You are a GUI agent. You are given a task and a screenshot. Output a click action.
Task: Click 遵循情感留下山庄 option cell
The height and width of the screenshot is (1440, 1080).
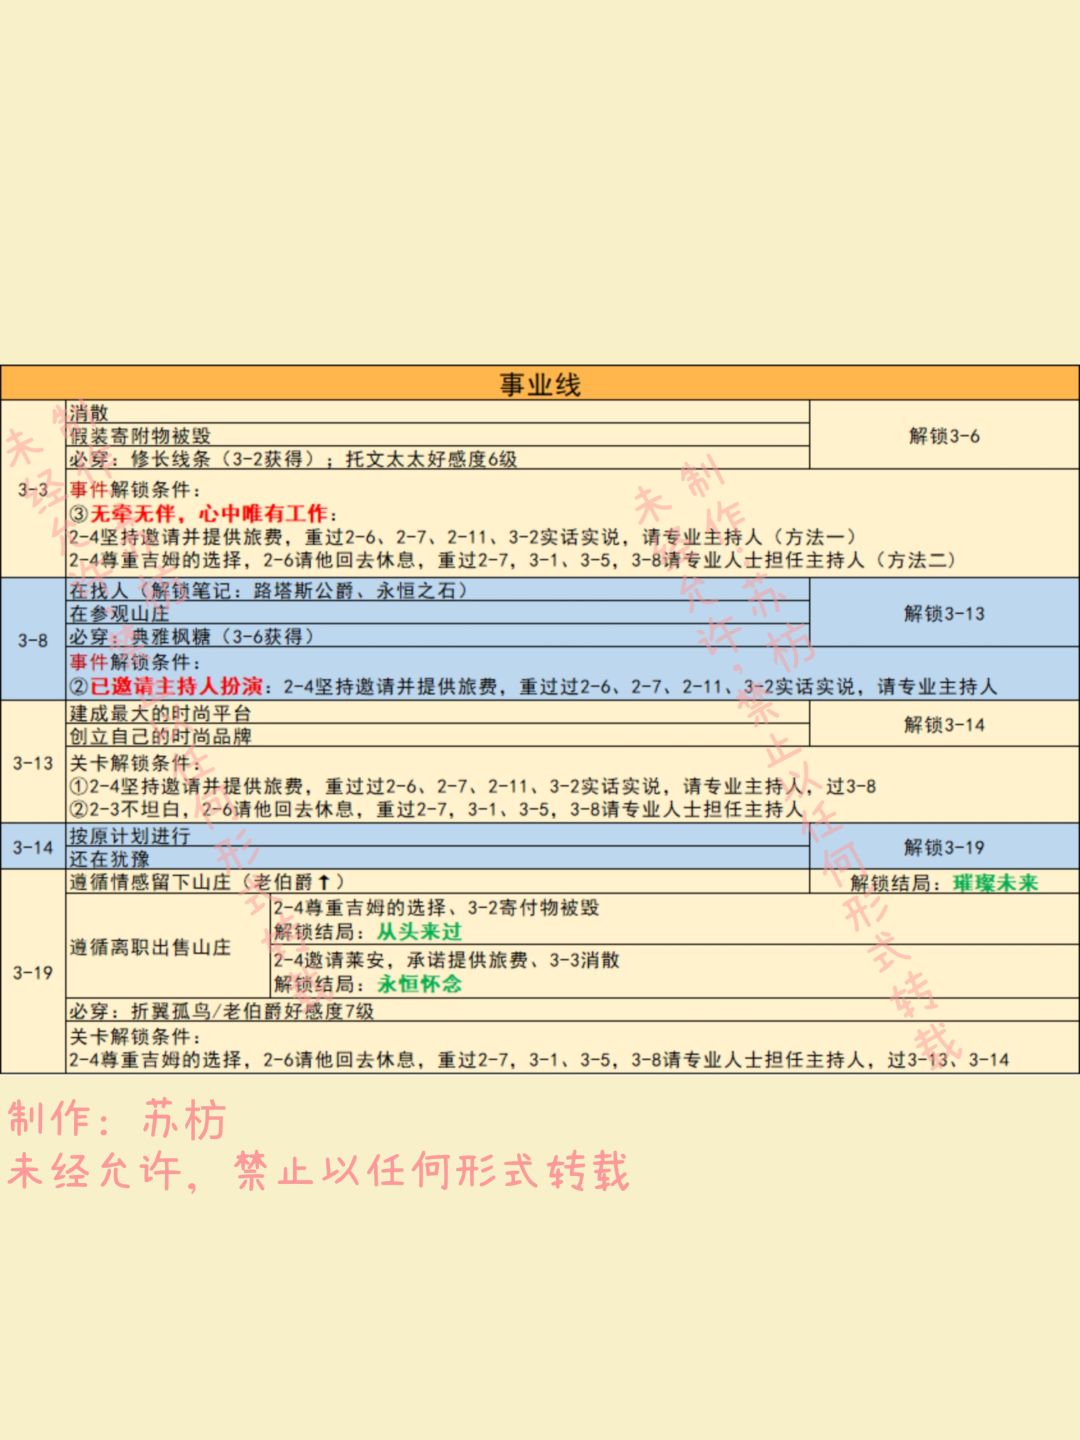(x=438, y=882)
